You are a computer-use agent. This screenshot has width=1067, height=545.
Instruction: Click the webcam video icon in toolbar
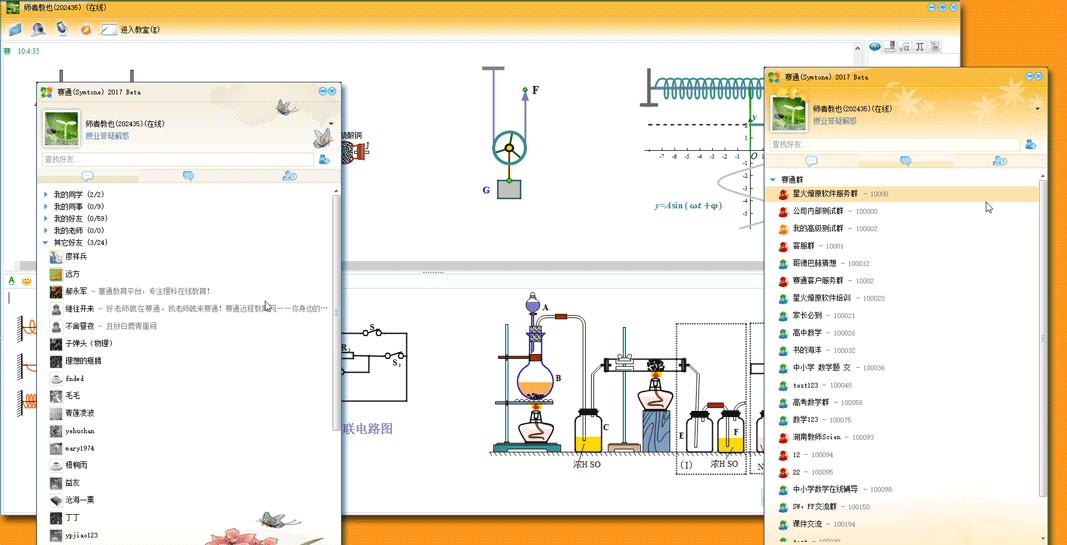point(38,30)
